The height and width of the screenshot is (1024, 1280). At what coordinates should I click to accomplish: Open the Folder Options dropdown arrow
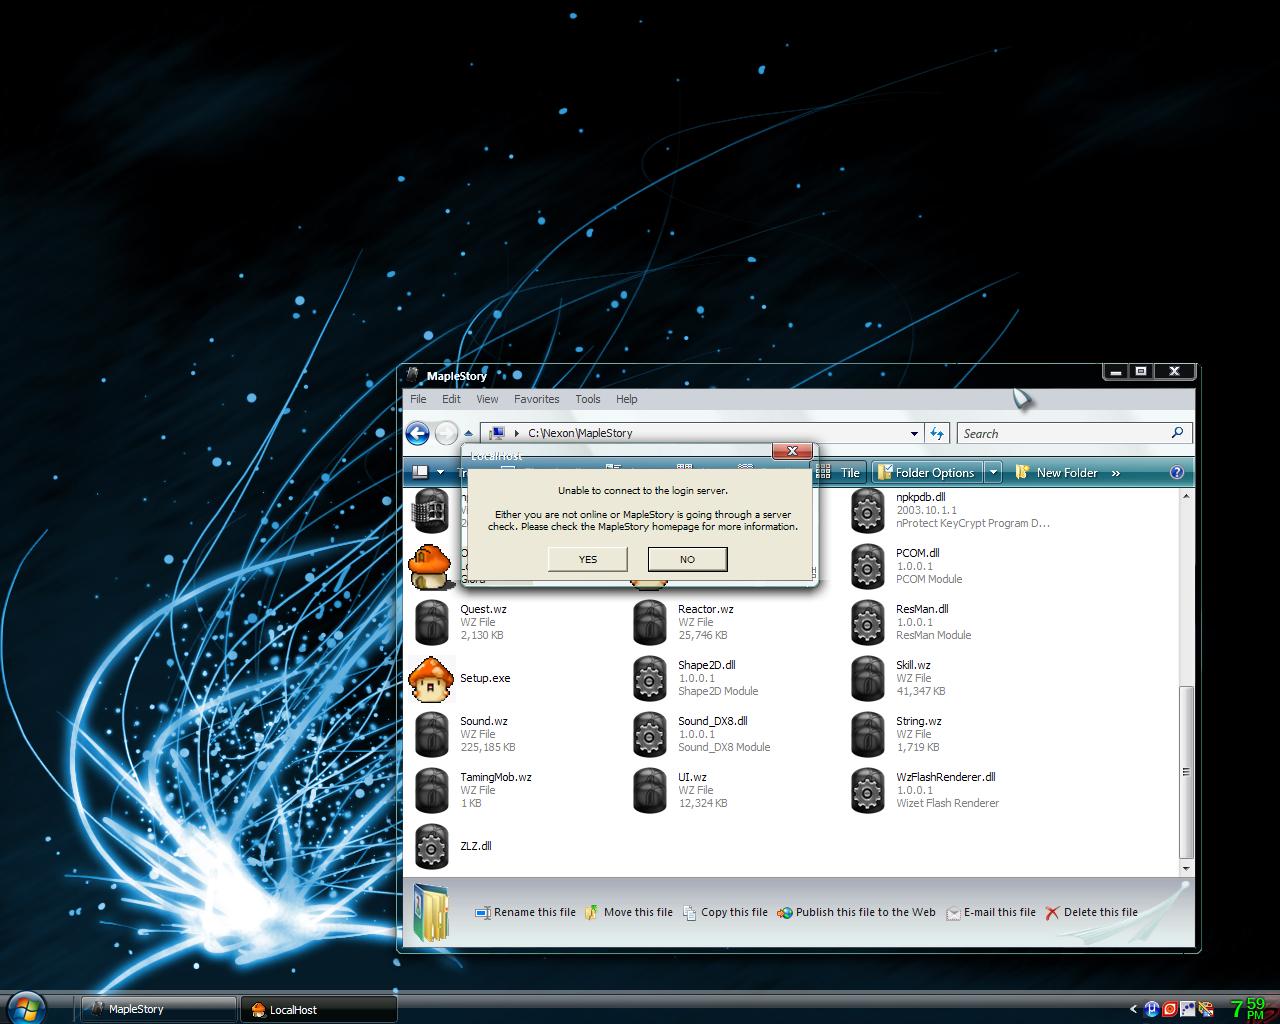pos(993,473)
